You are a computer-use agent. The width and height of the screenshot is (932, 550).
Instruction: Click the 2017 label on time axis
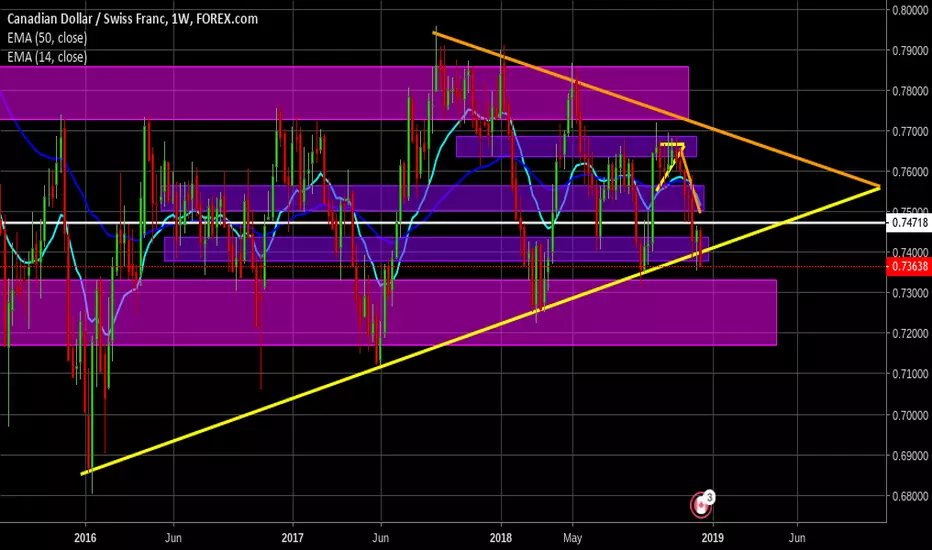(292, 538)
